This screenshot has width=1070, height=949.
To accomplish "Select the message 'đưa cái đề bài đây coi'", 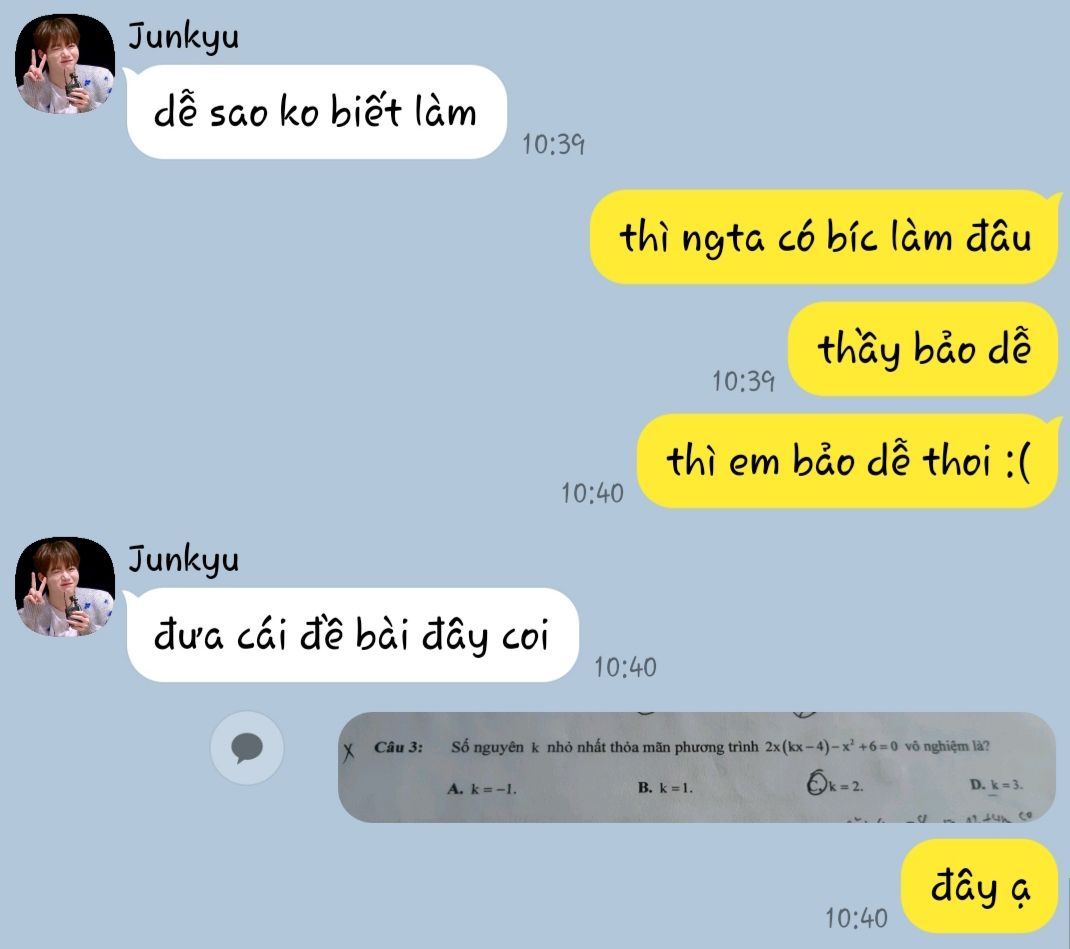I will tap(353, 634).
